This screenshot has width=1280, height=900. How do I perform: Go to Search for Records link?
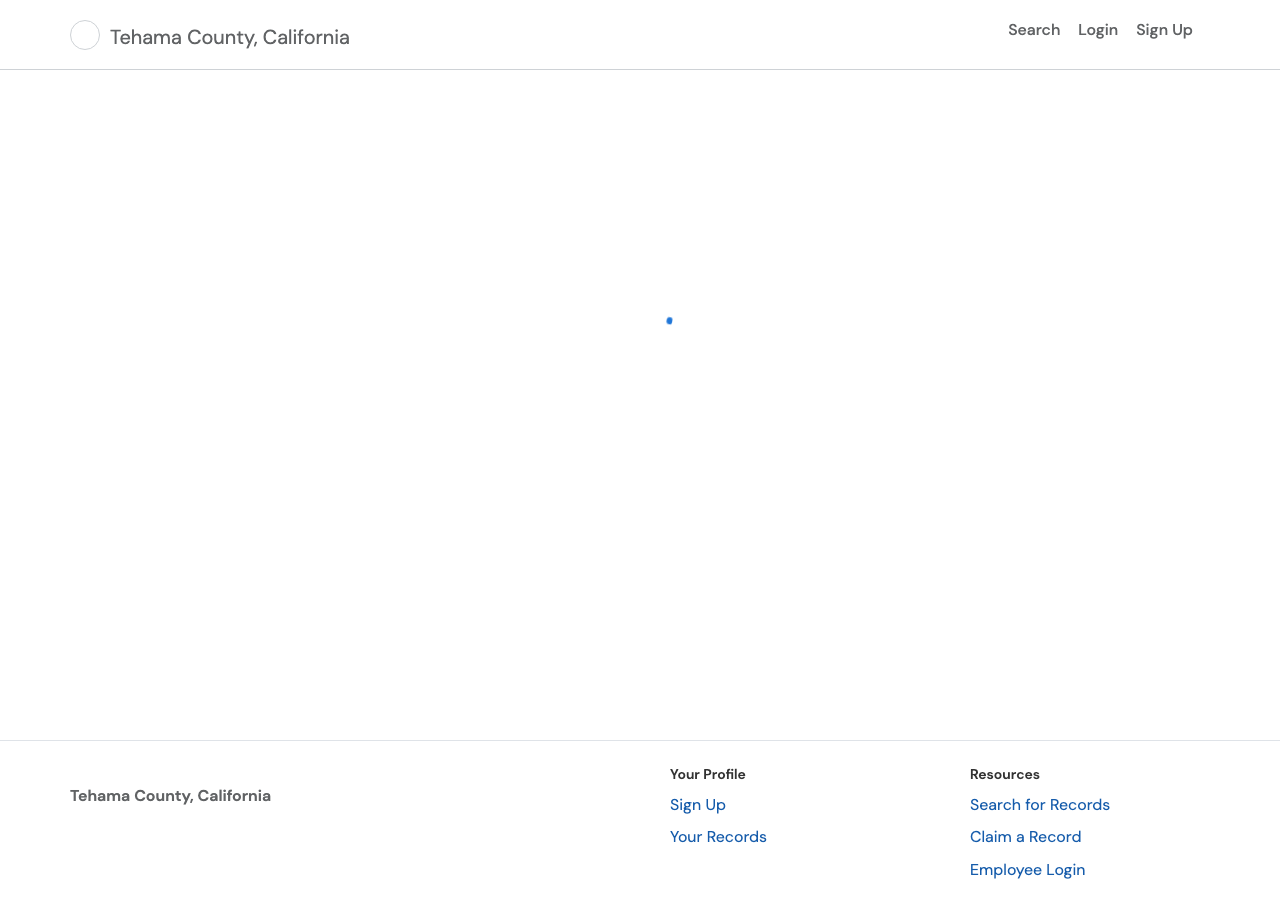[x=1040, y=805]
